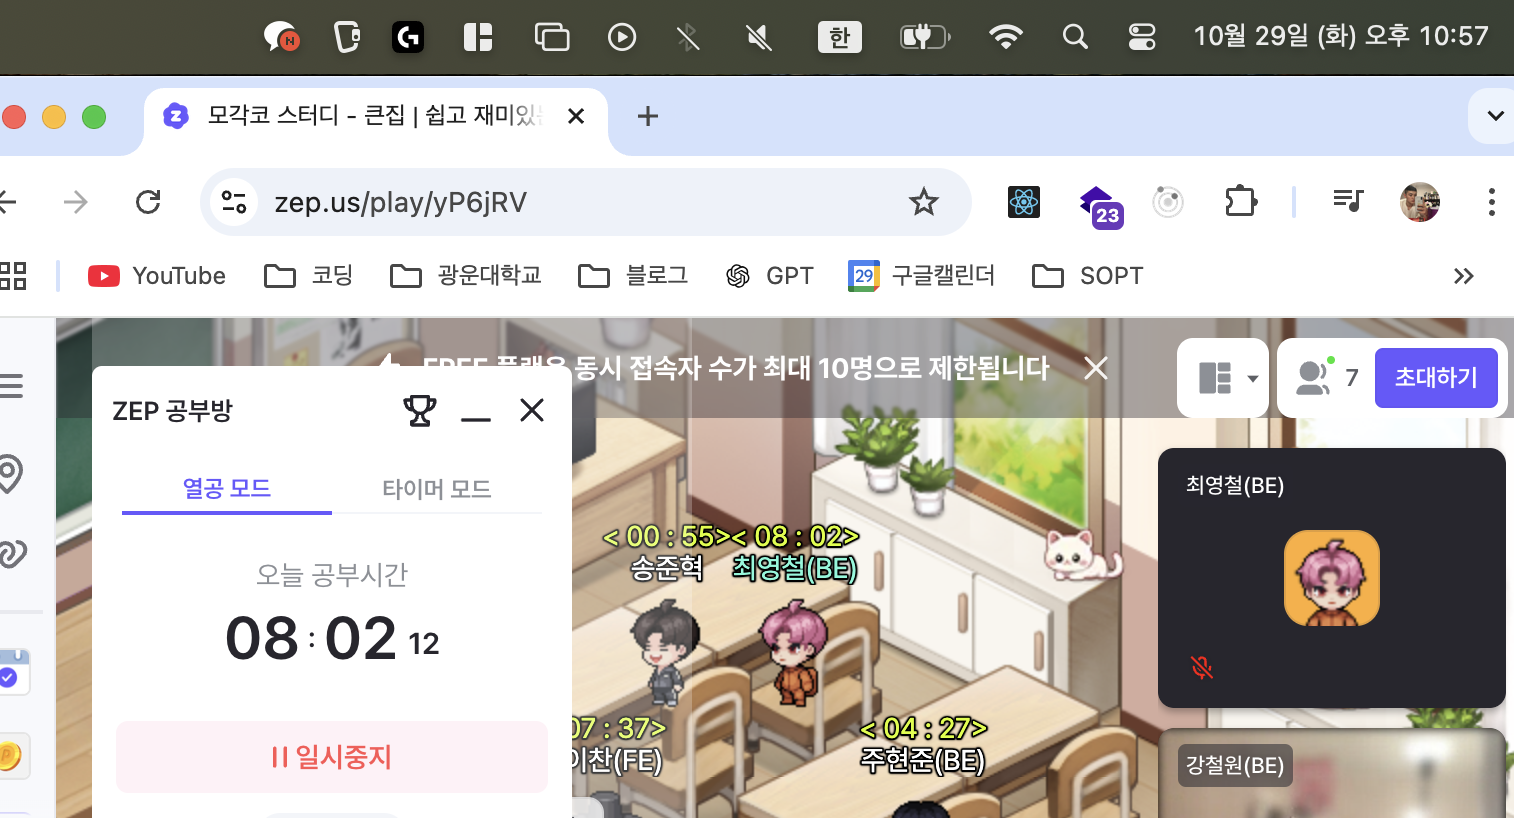1514x818 pixels.
Task: Show hidden bookmarks with double chevron
Action: [x=1464, y=276]
